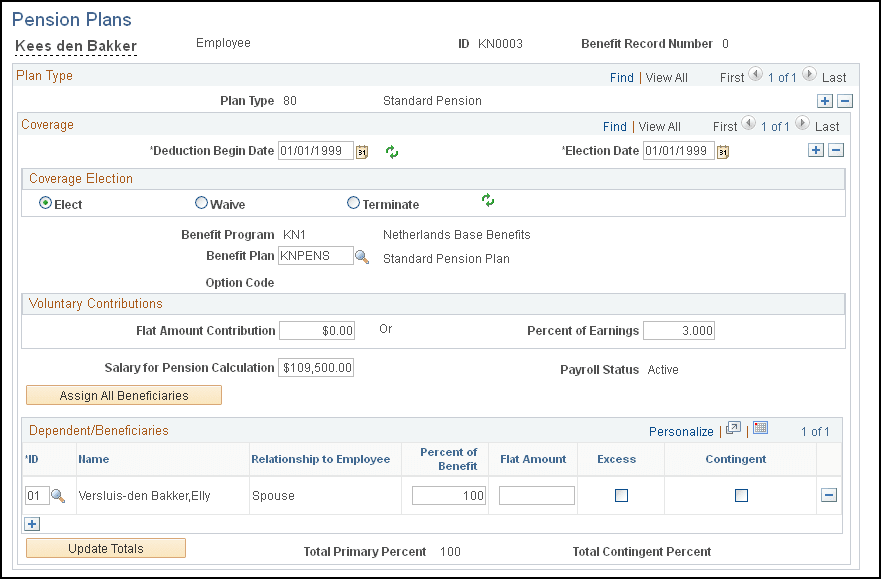Check the Contingent box for the beneficiary
Screen dimensions: 881x579
tap(741, 495)
